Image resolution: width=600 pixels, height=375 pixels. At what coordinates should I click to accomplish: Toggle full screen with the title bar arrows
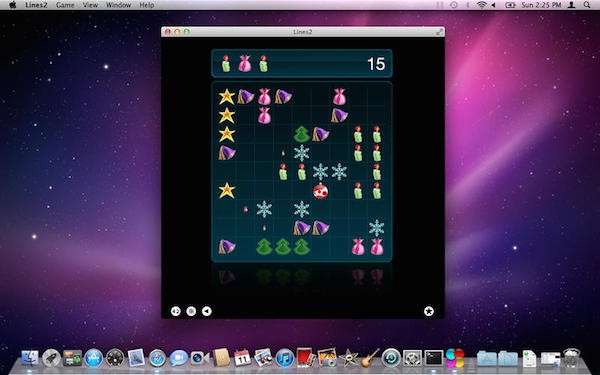[x=439, y=32]
